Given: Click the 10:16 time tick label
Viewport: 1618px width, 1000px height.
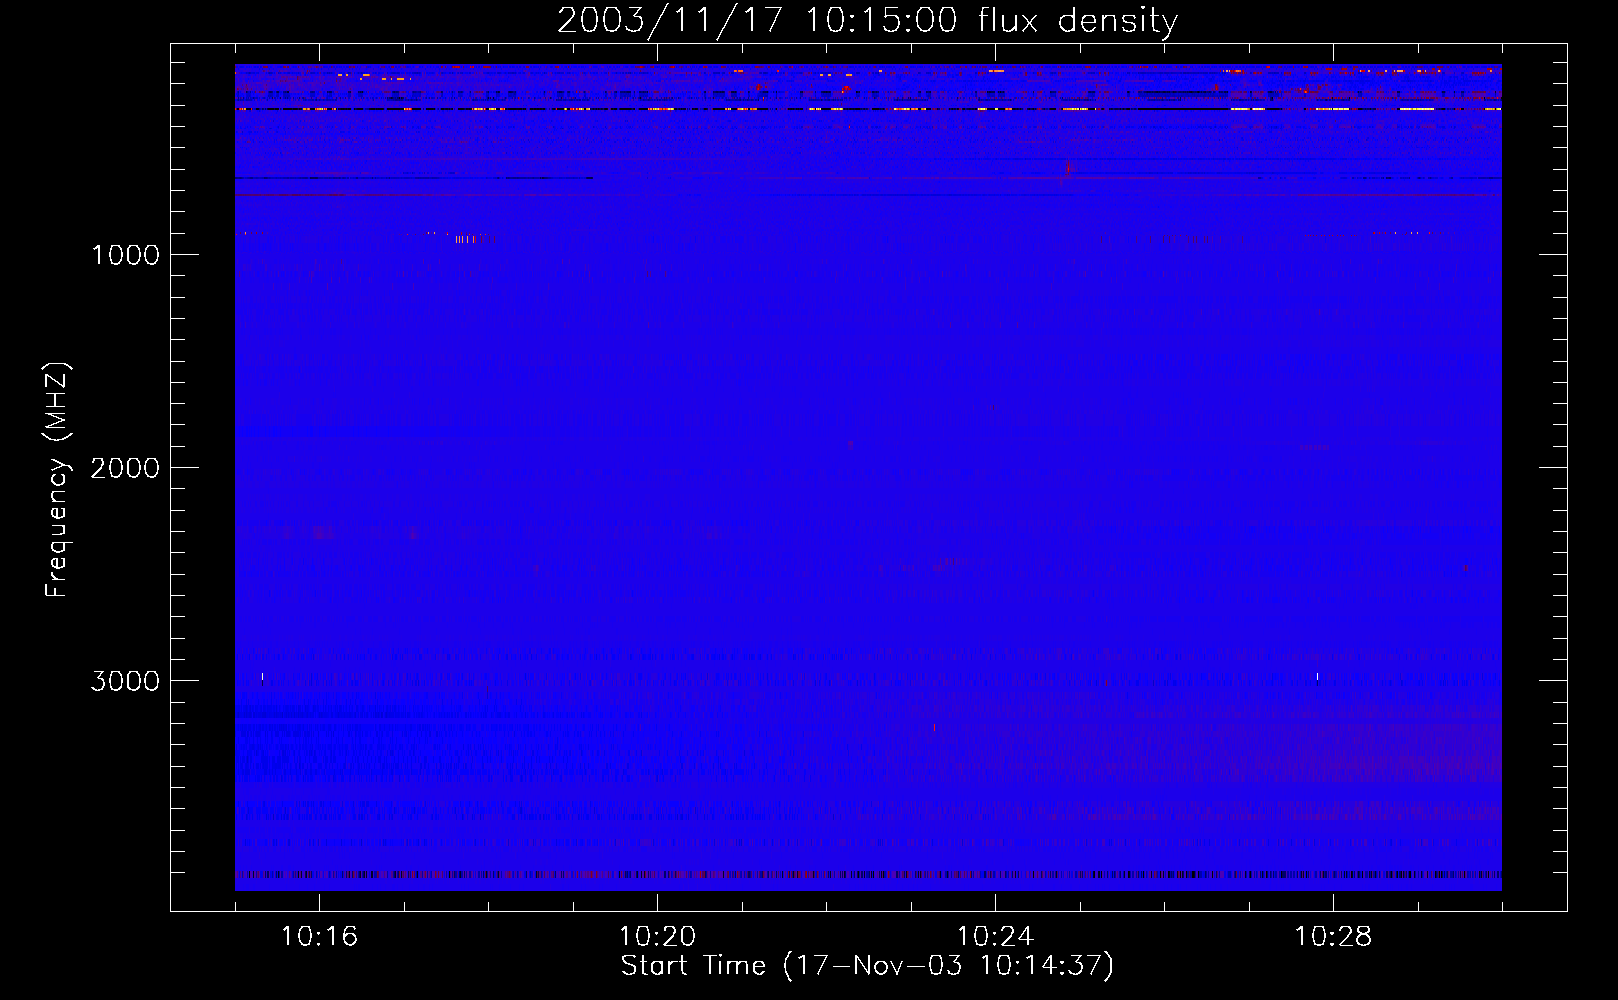Looking at the screenshot, I should click(319, 937).
